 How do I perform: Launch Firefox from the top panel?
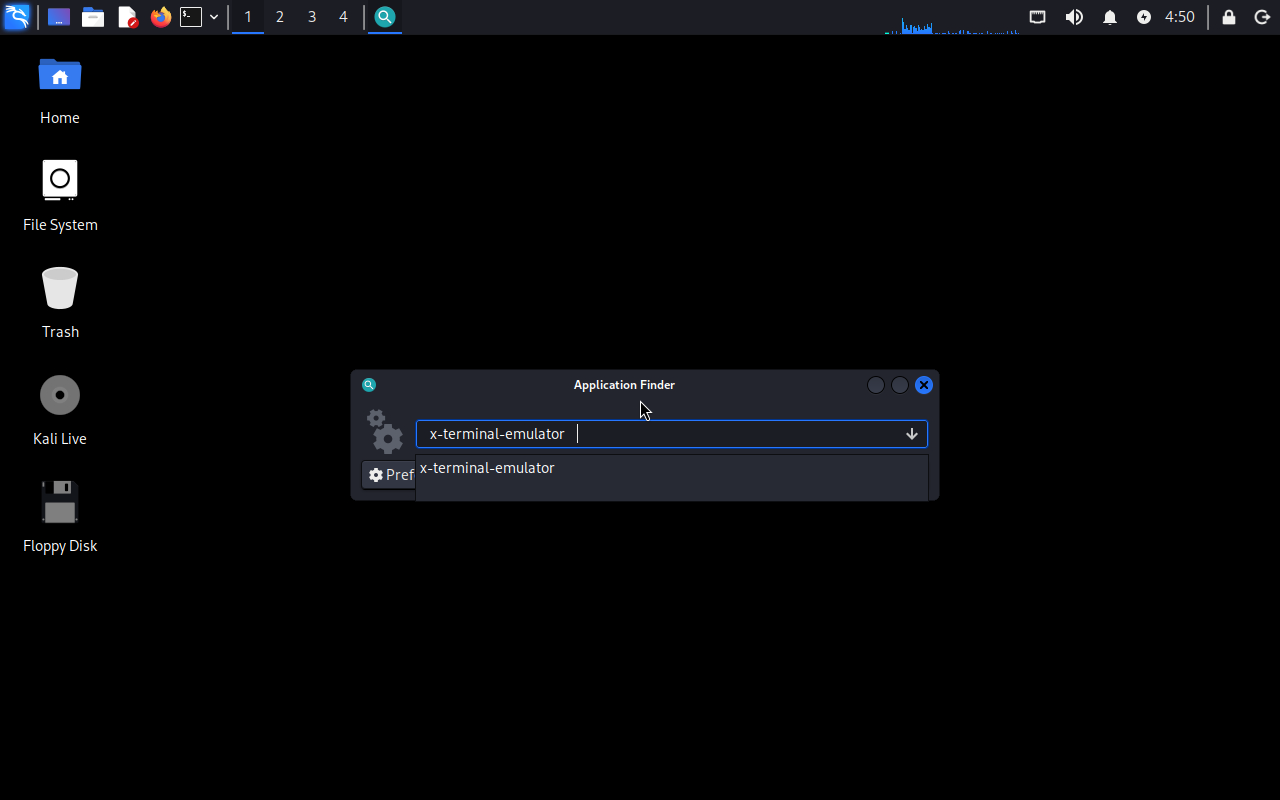(x=160, y=17)
